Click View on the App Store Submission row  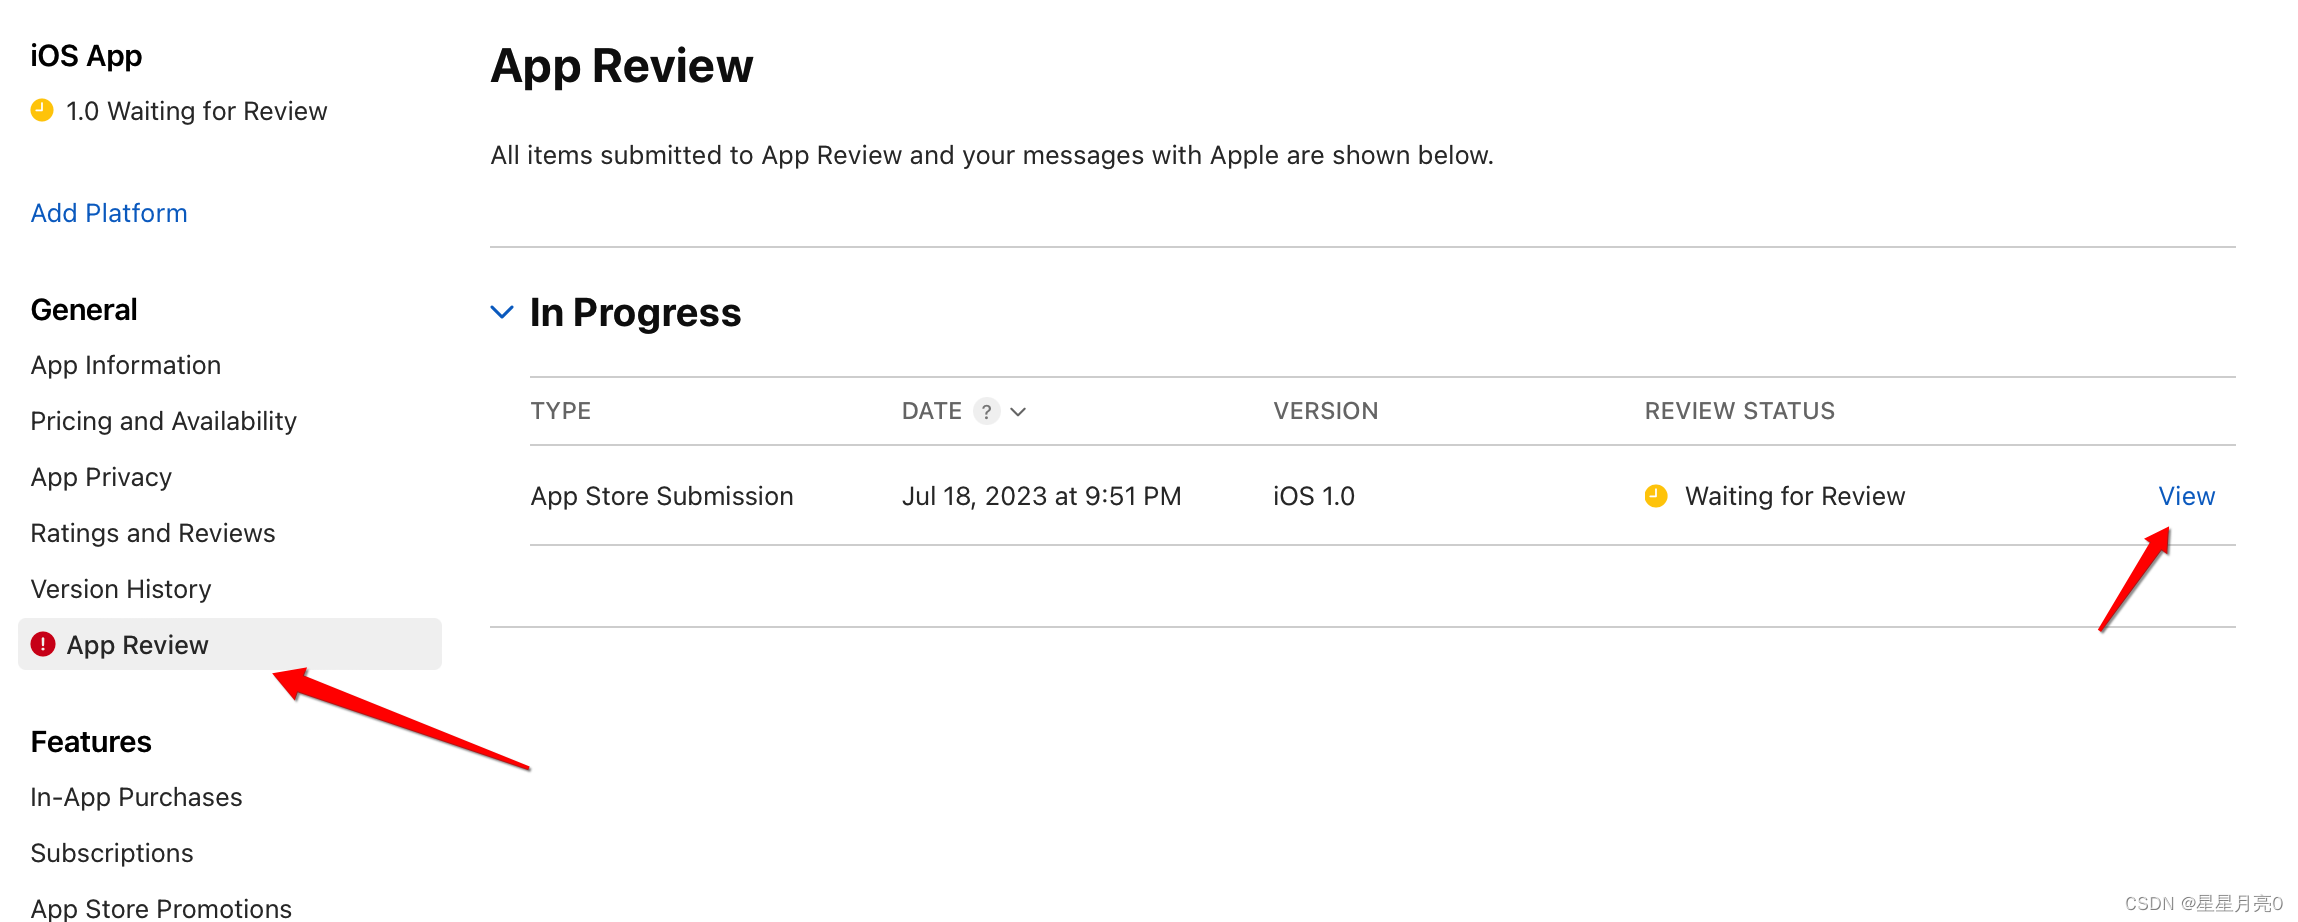pyautogui.click(x=2185, y=495)
